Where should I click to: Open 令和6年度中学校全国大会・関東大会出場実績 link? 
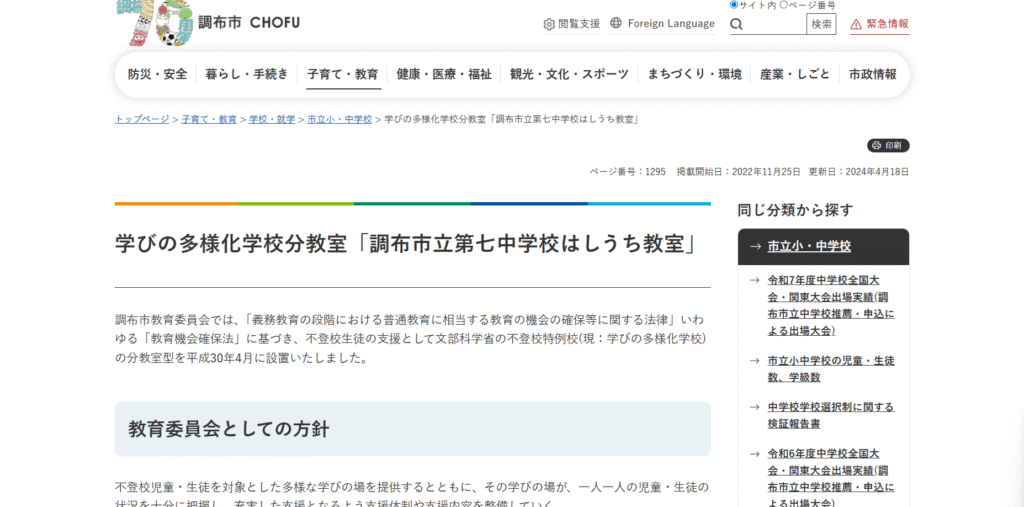pos(831,478)
